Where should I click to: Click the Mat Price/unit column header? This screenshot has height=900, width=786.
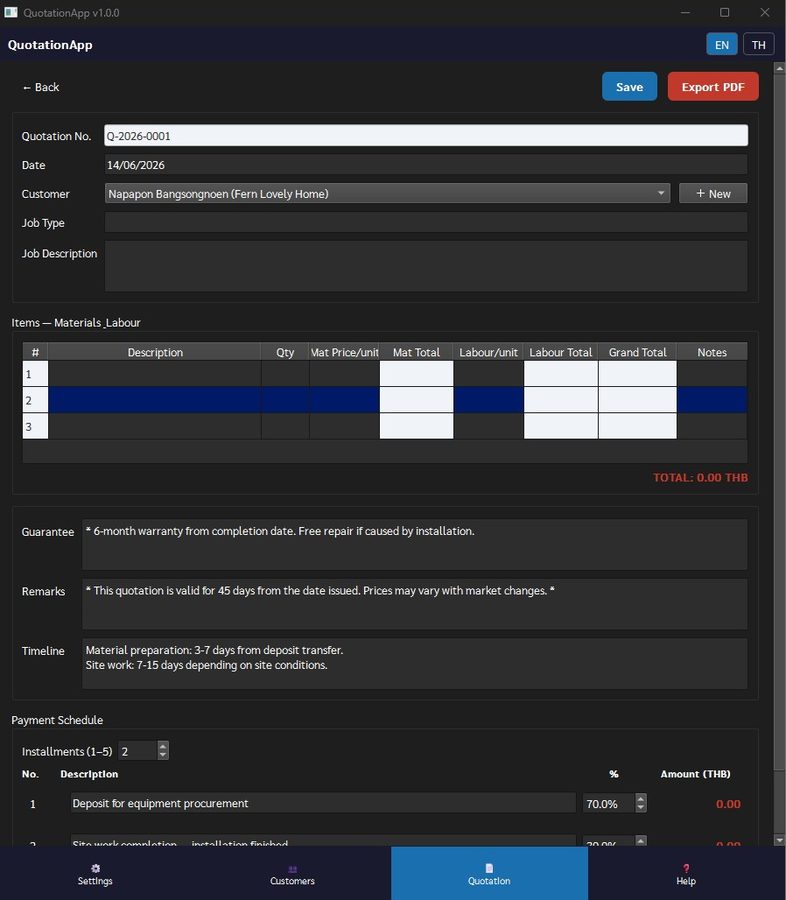tap(344, 352)
